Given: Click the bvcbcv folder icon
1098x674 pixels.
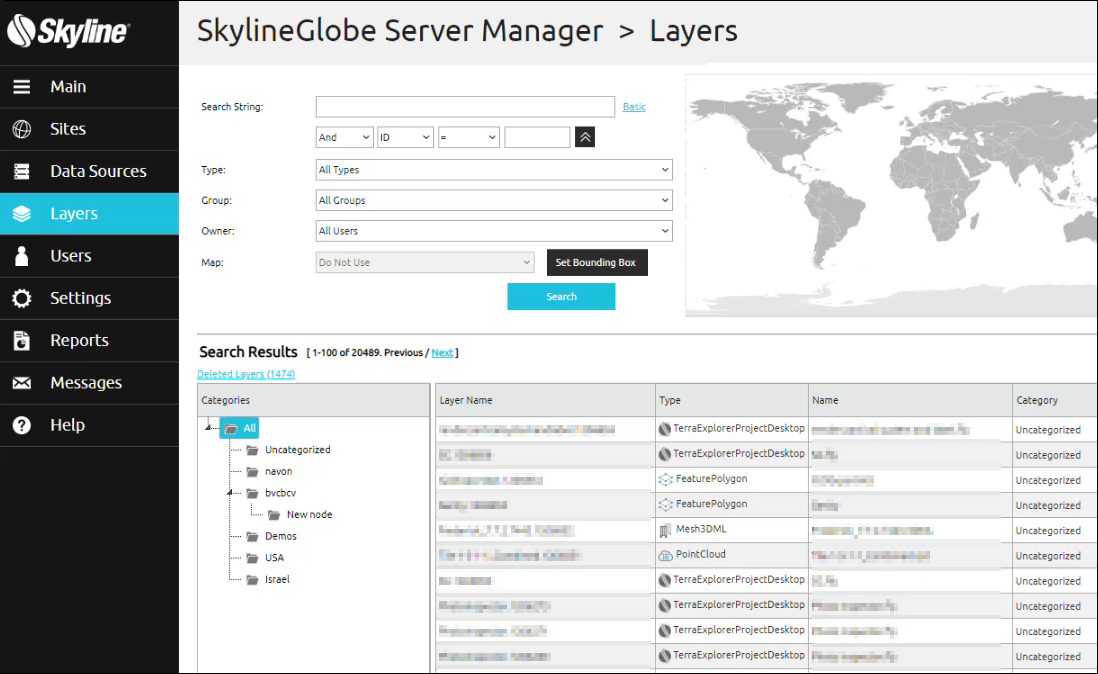Looking at the screenshot, I should click(252, 493).
